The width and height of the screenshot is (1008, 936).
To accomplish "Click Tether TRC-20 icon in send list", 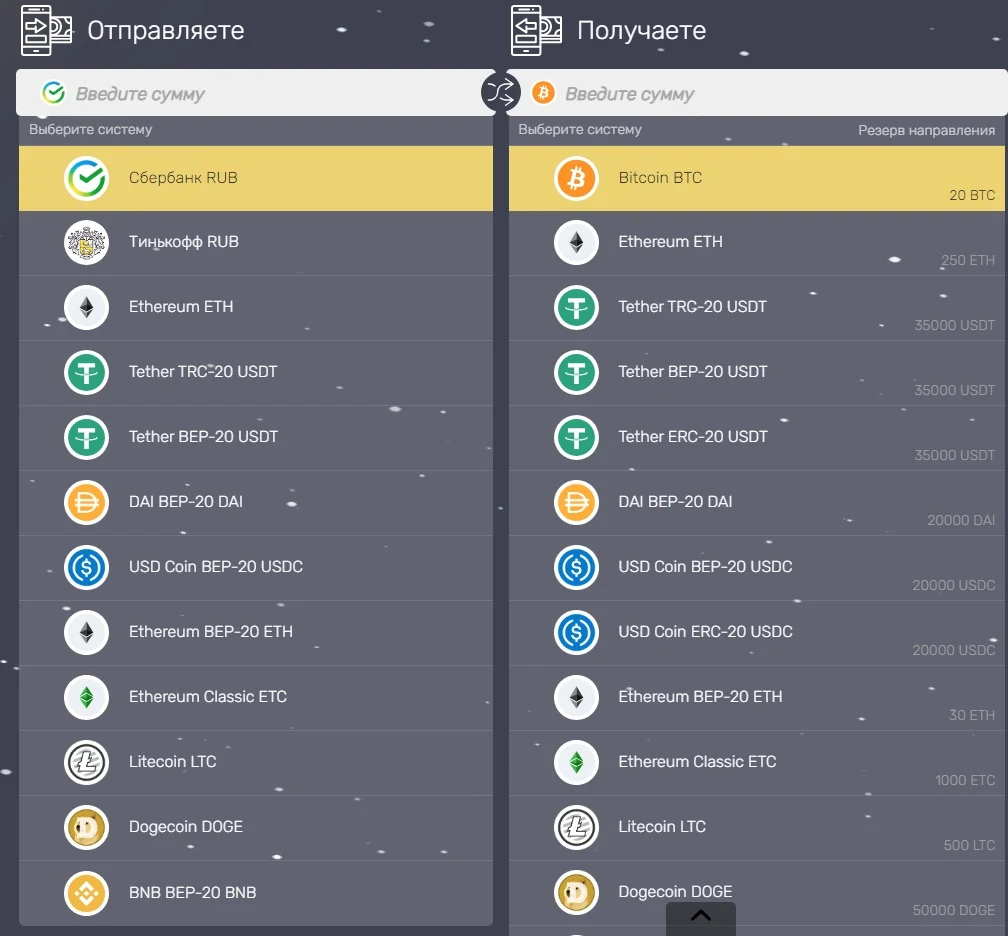I will [86, 372].
